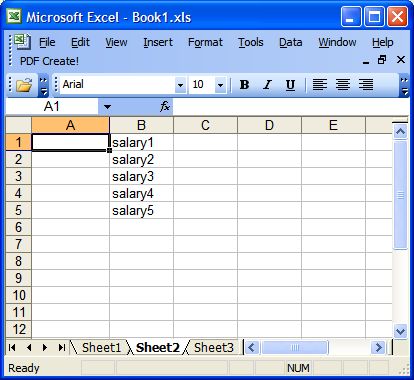This screenshot has width=414, height=380.
Task: Switch to Sheet3 tab
Action: pos(213,348)
